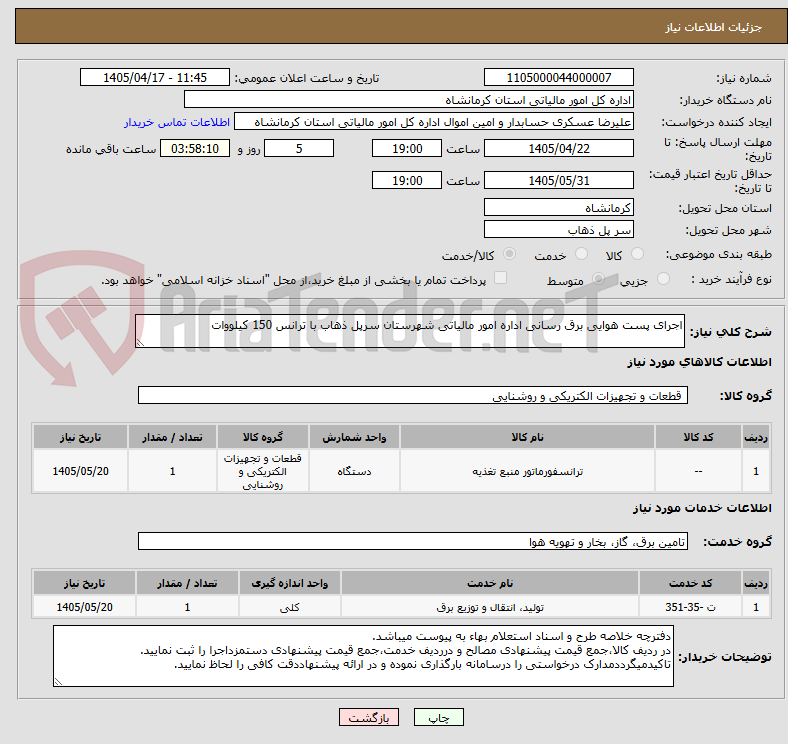Select the خدمت radio button

pyautogui.click(x=581, y=254)
